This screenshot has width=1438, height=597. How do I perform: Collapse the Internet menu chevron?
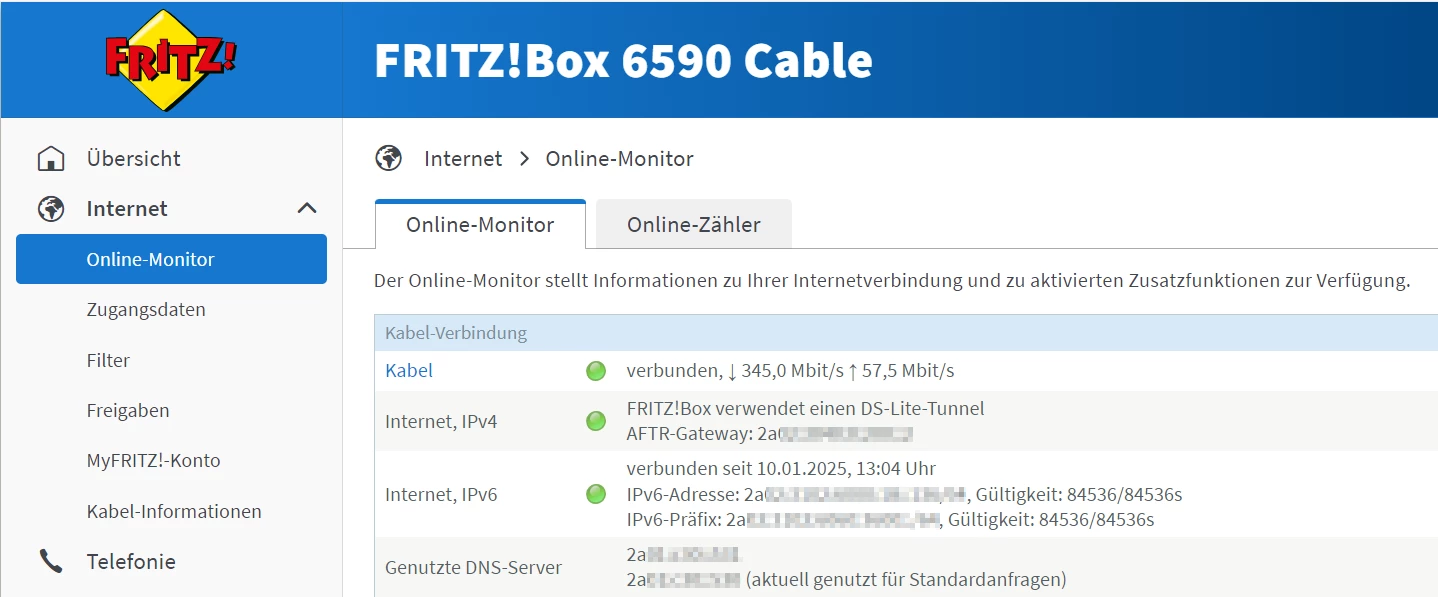(x=307, y=208)
